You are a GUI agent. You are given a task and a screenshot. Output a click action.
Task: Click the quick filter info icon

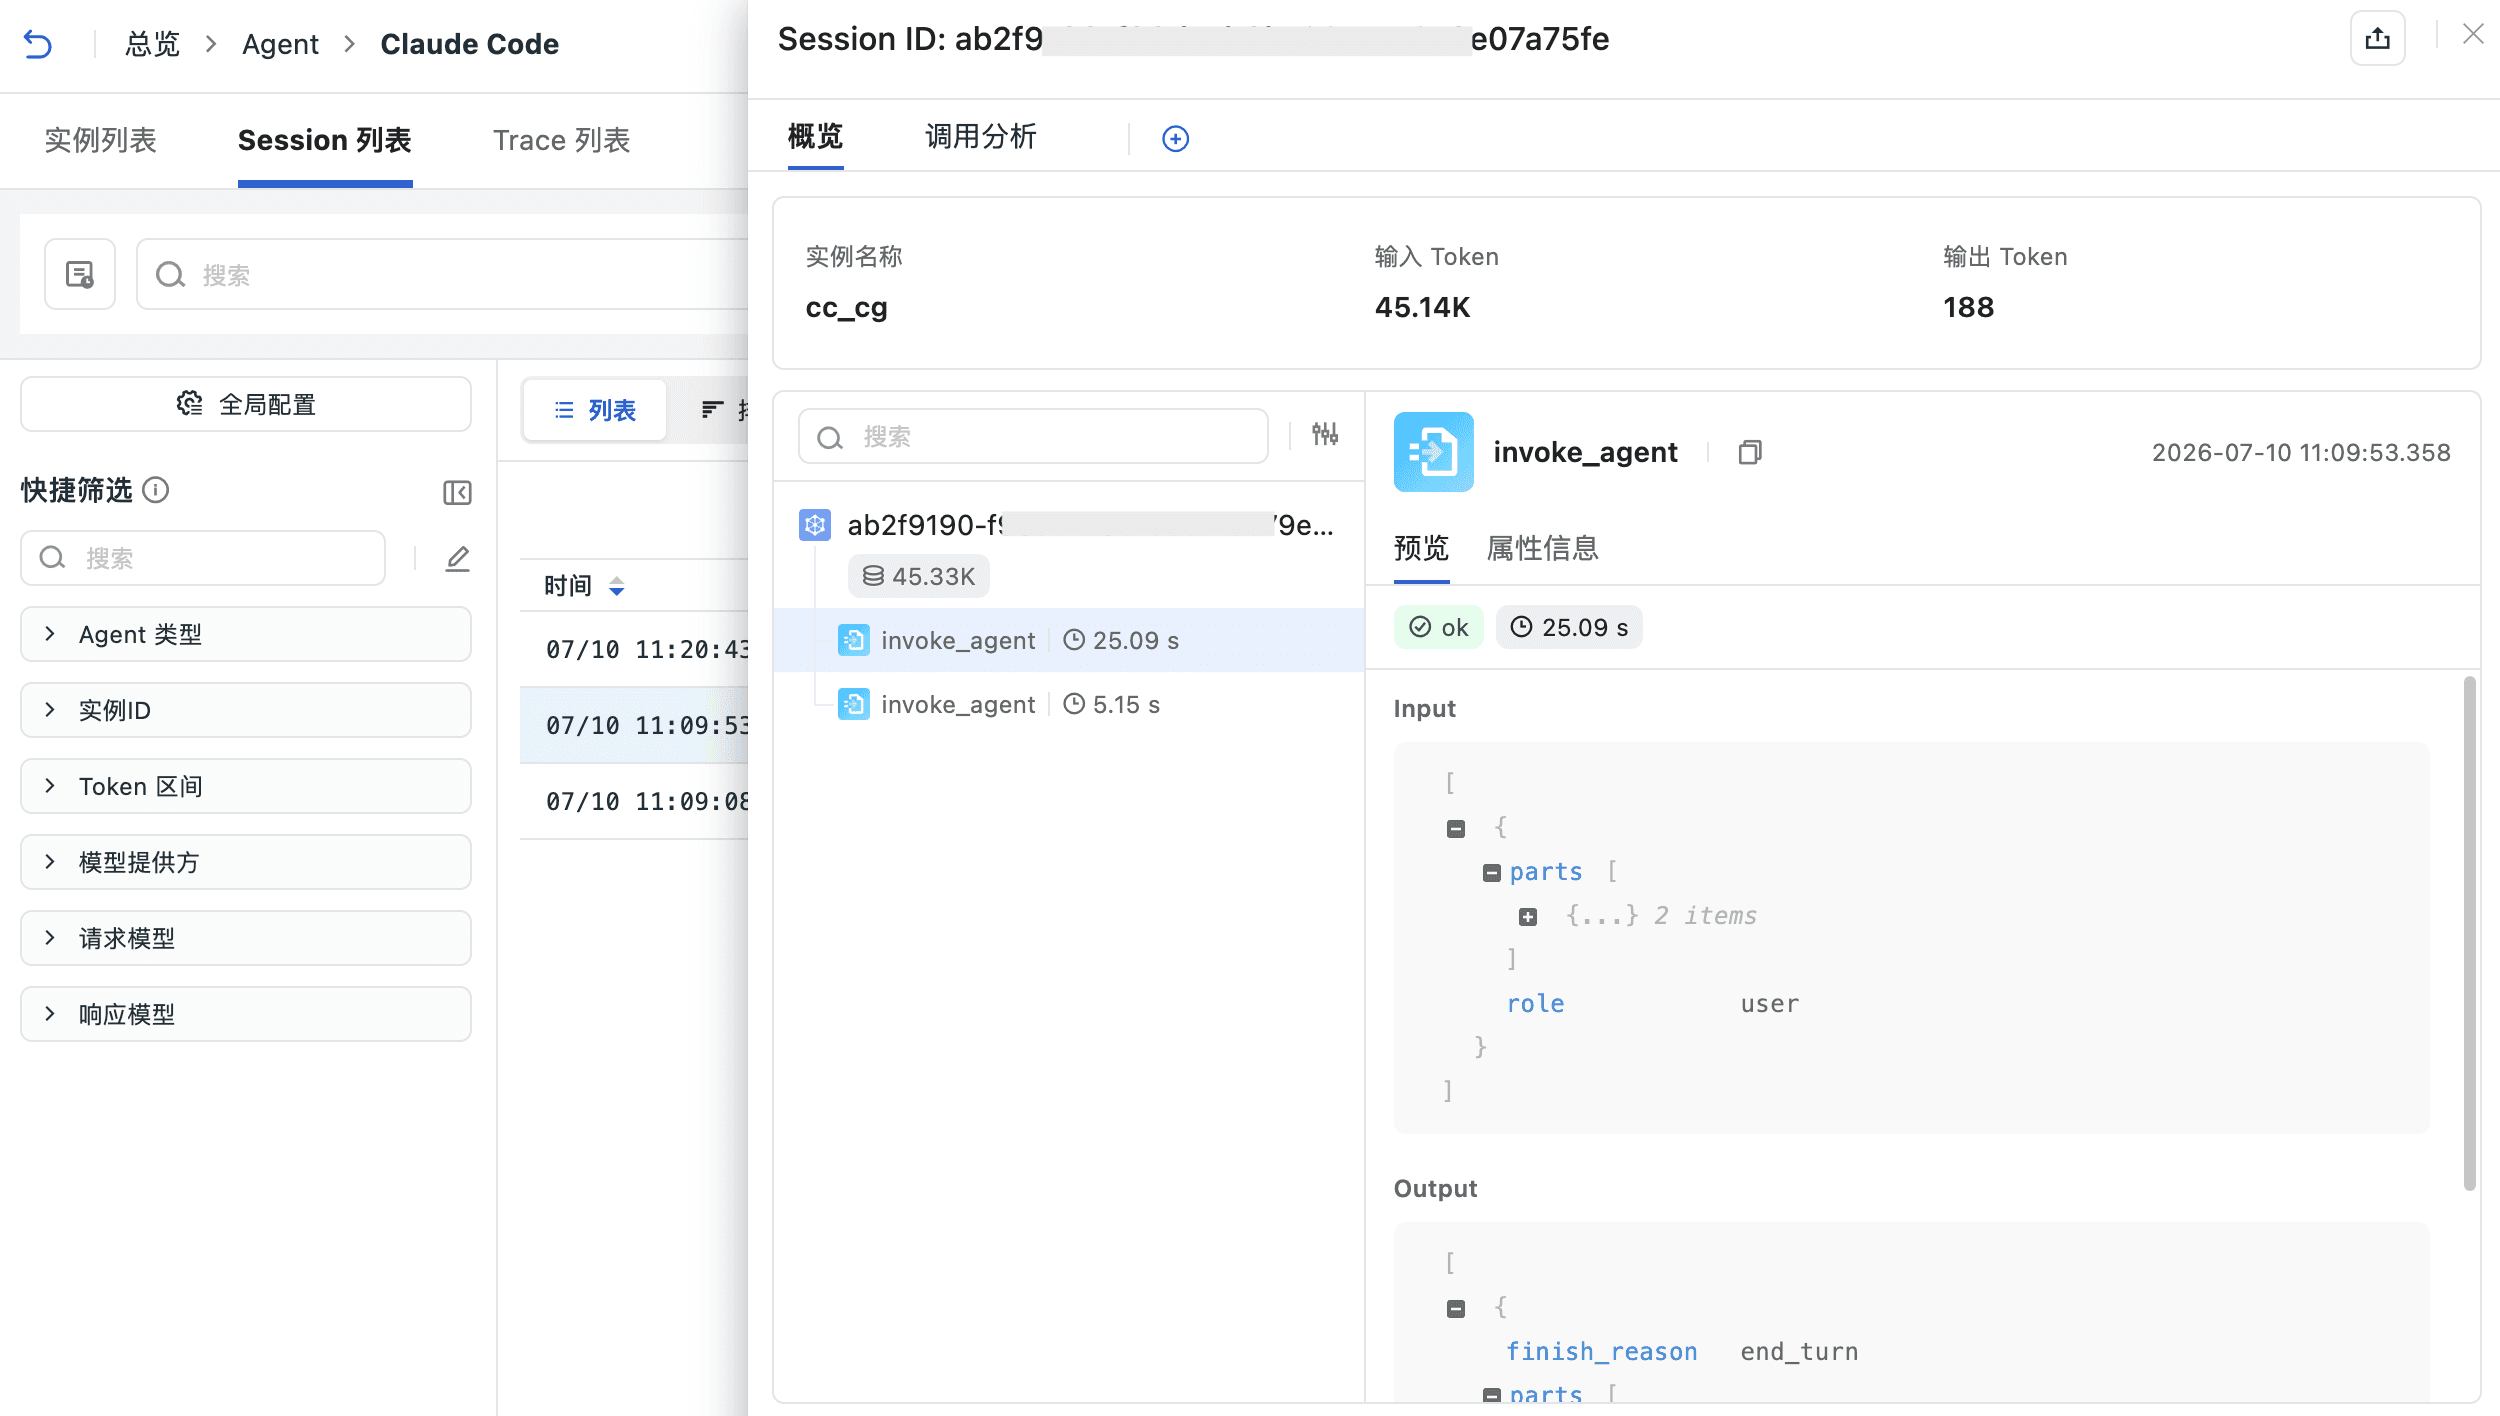(x=156, y=490)
